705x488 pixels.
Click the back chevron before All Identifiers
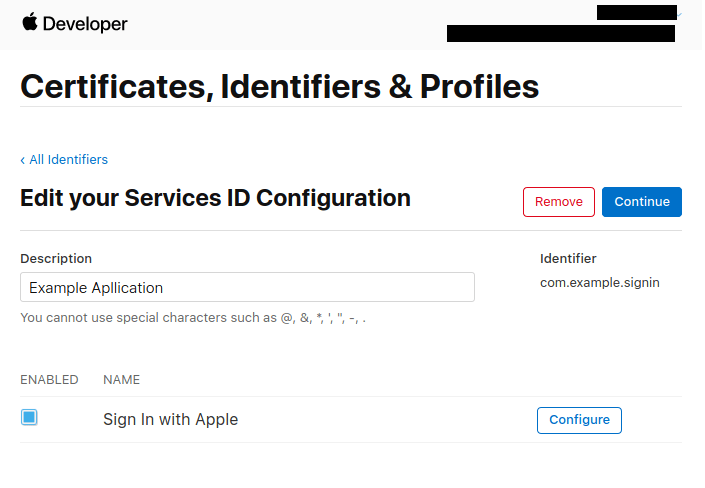coord(23,160)
